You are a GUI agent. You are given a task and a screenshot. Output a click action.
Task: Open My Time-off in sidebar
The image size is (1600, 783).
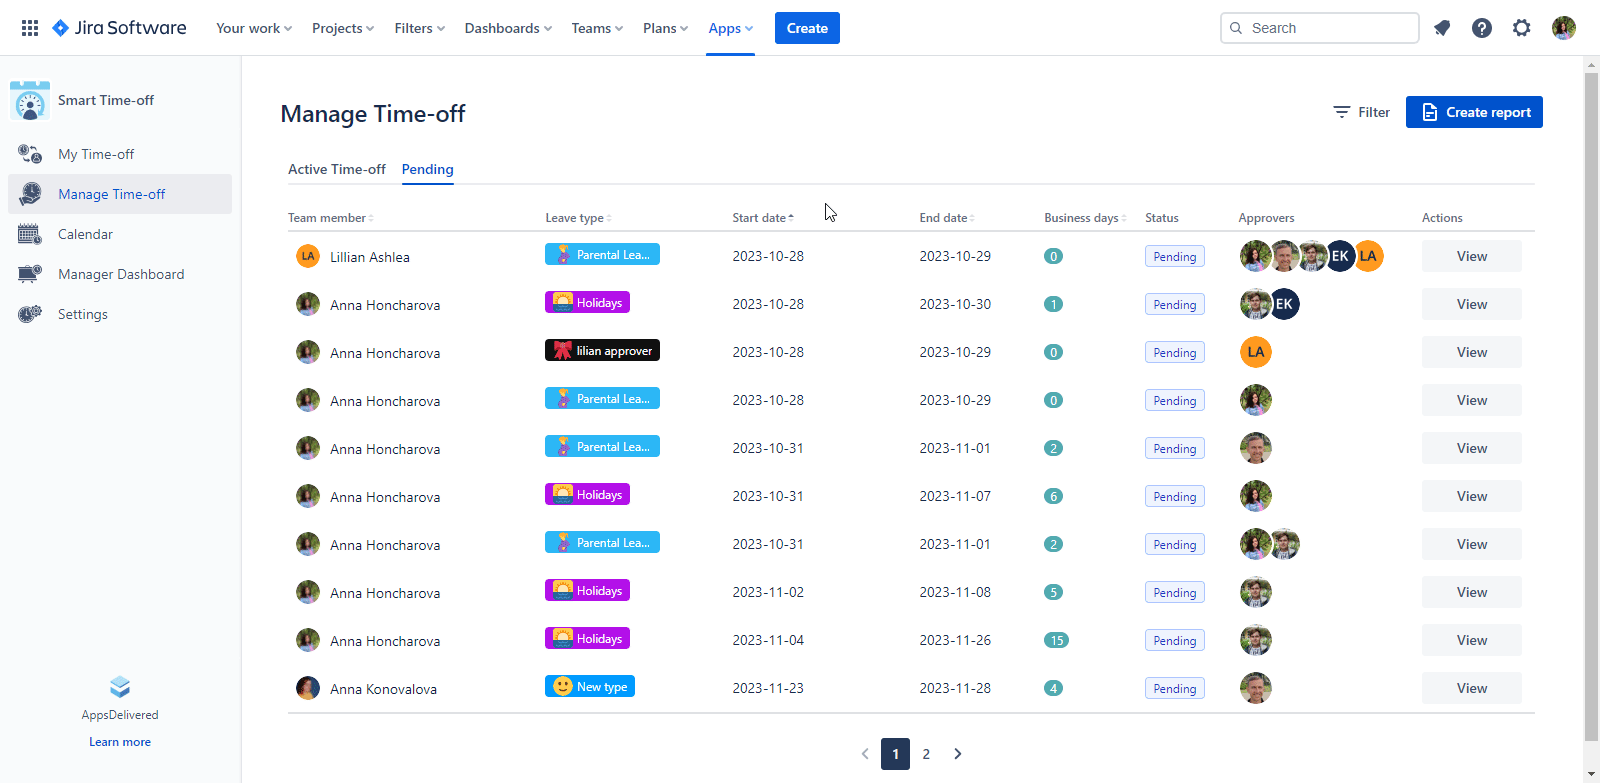(x=96, y=154)
